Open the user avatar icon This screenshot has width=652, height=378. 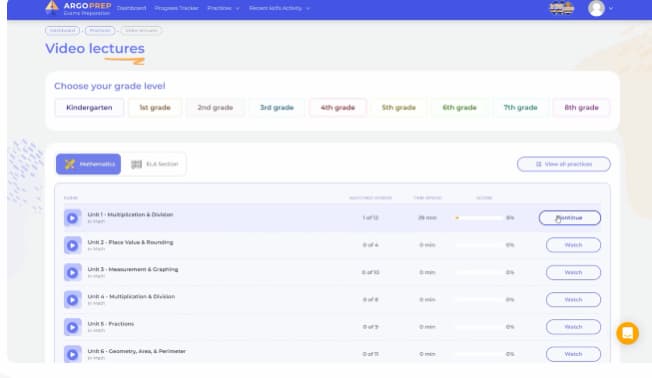coord(596,8)
